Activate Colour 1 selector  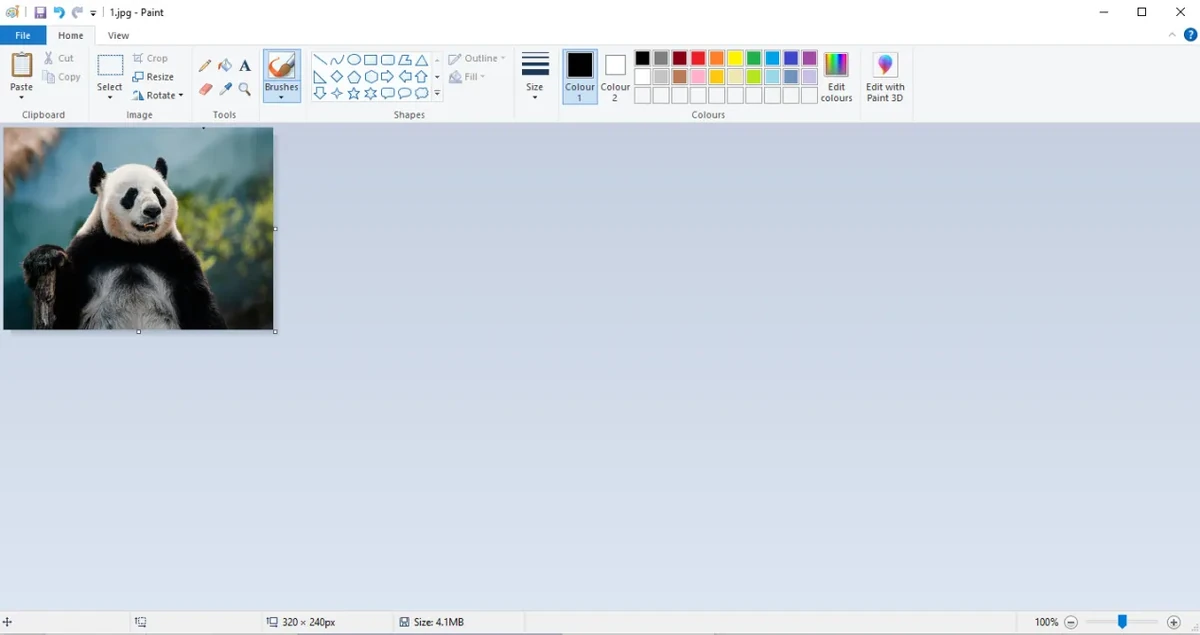(580, 77)
